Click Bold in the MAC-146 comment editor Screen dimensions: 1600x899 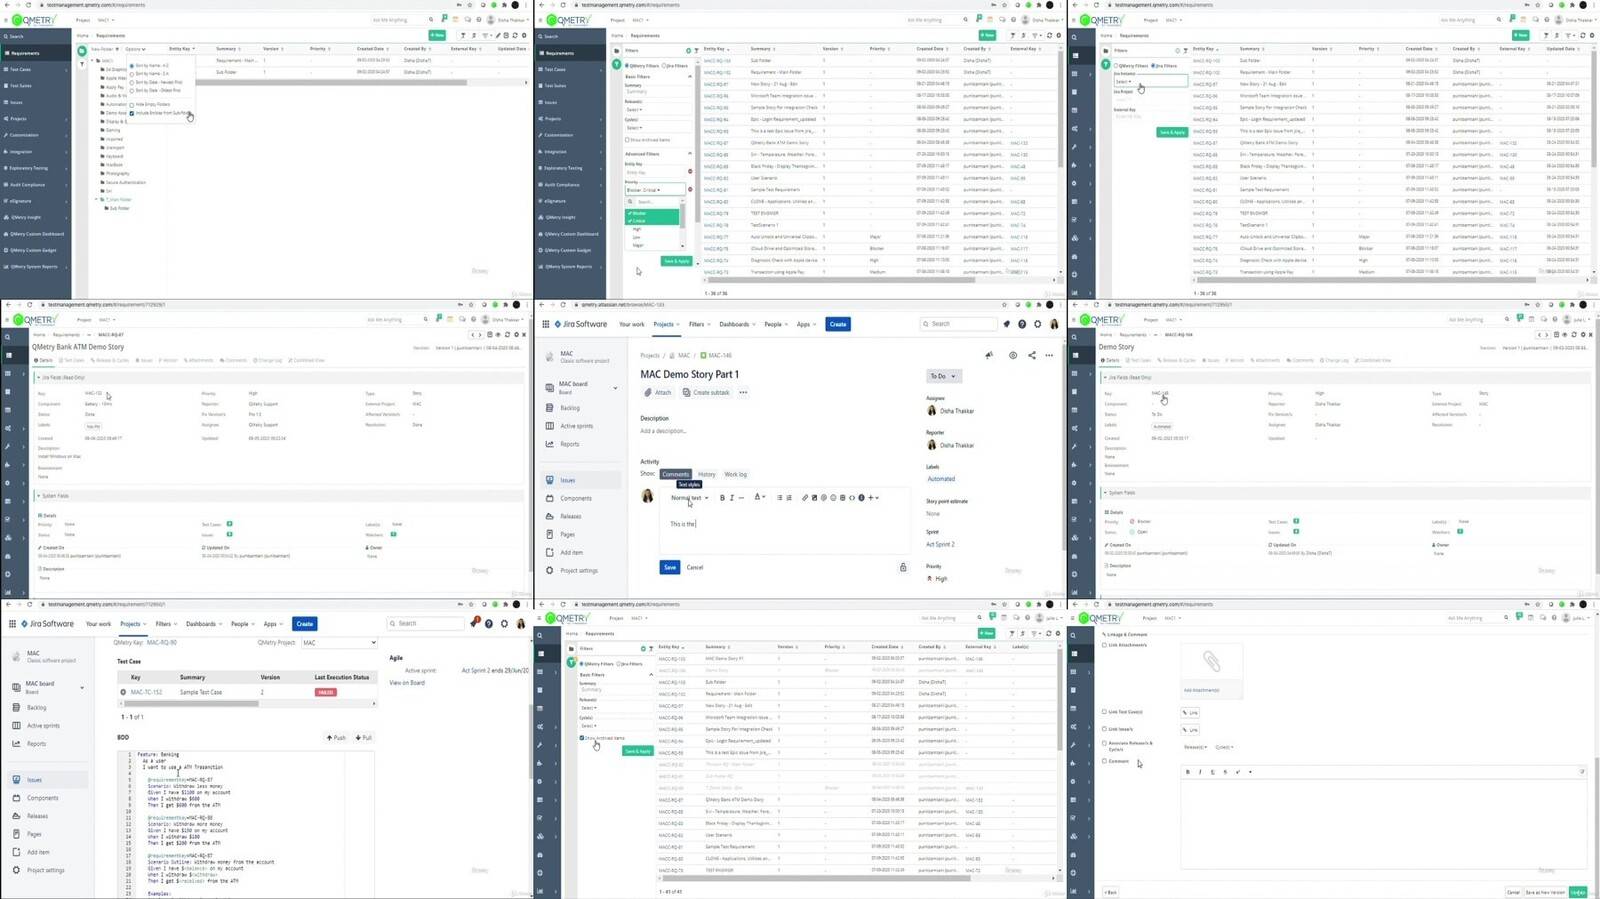(x=722, y=498)
